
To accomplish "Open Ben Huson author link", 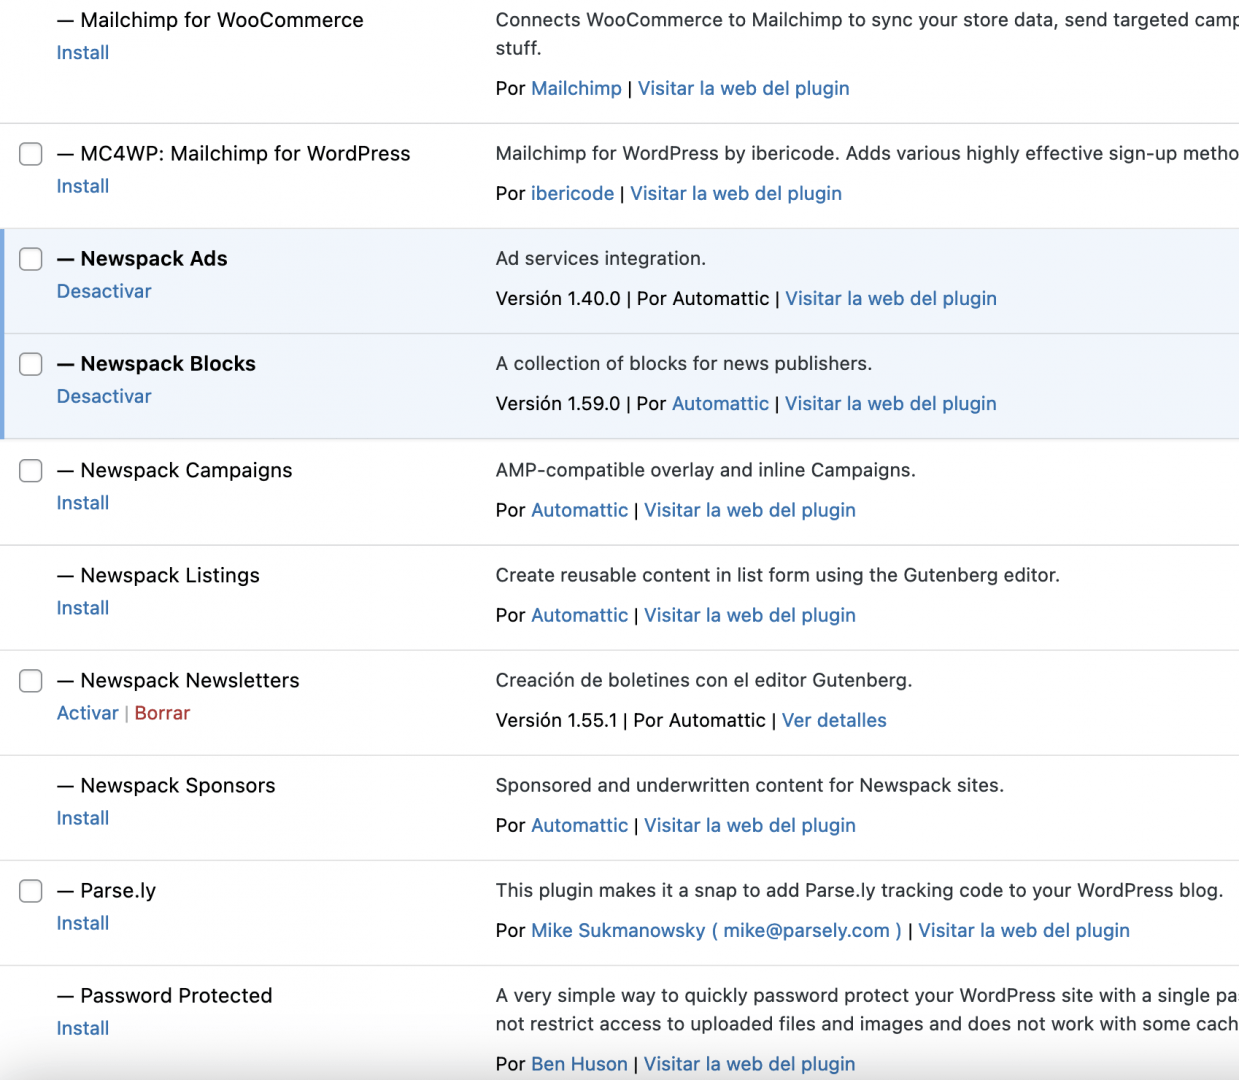I will point(579,1064).
